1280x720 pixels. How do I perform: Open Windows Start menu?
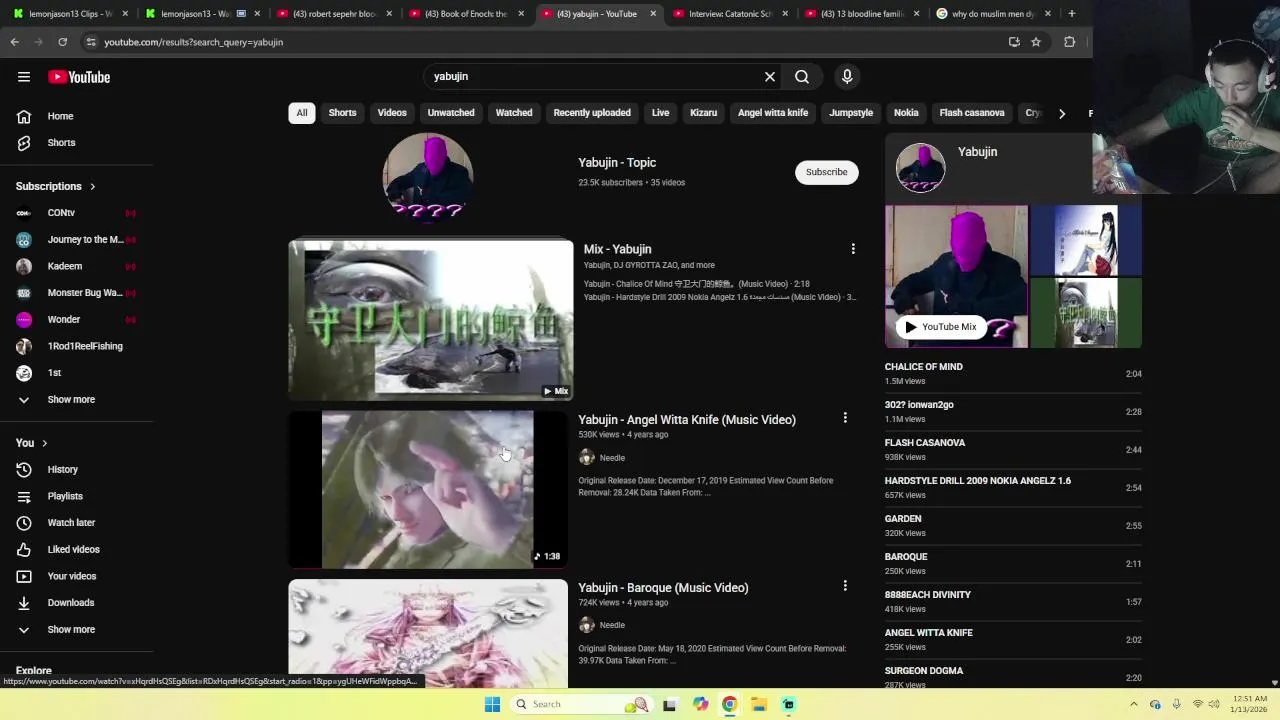492,704
